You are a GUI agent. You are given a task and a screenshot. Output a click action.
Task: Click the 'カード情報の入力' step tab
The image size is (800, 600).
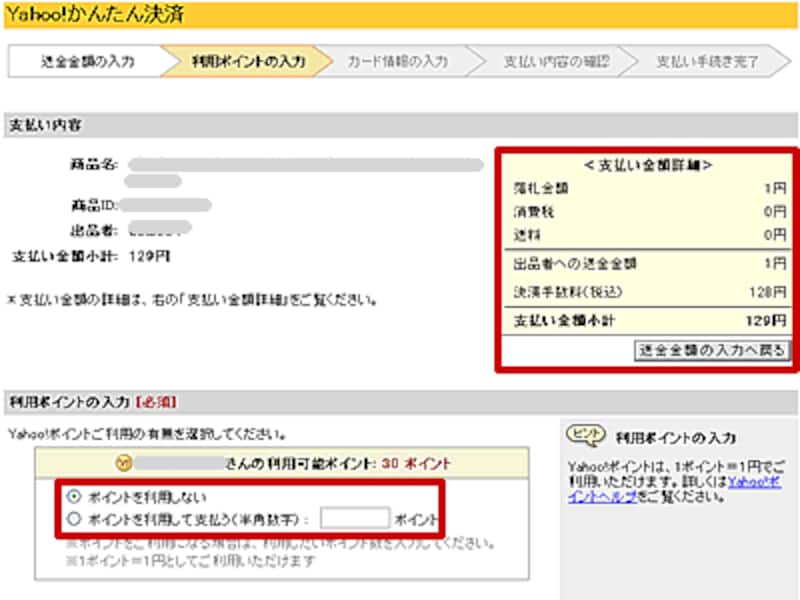398,62
